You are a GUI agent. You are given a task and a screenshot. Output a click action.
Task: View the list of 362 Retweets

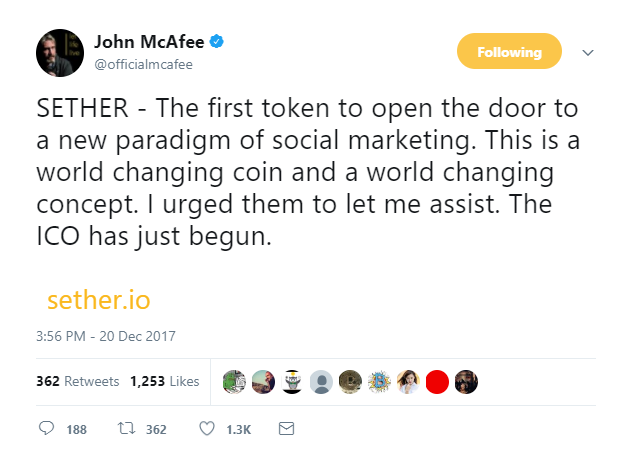[x=77, y=381]
